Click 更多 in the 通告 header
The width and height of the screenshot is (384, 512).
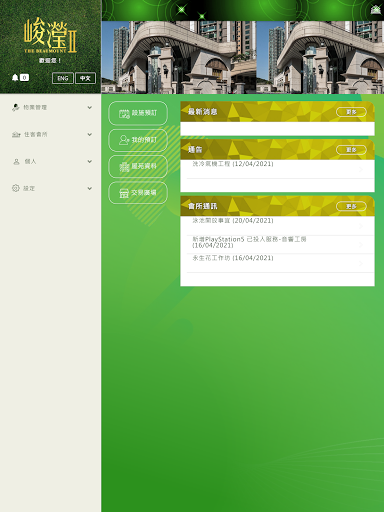351,150
